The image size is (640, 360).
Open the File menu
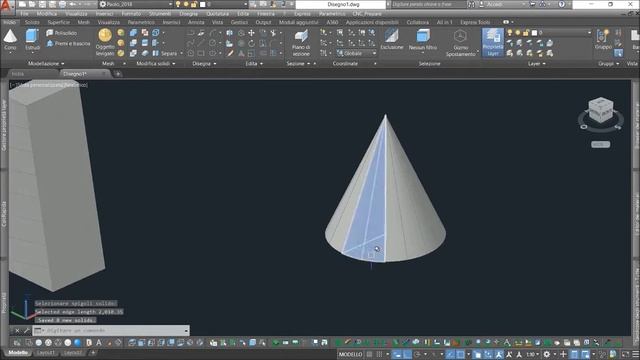pyautogui.click(x=24, y=13)
